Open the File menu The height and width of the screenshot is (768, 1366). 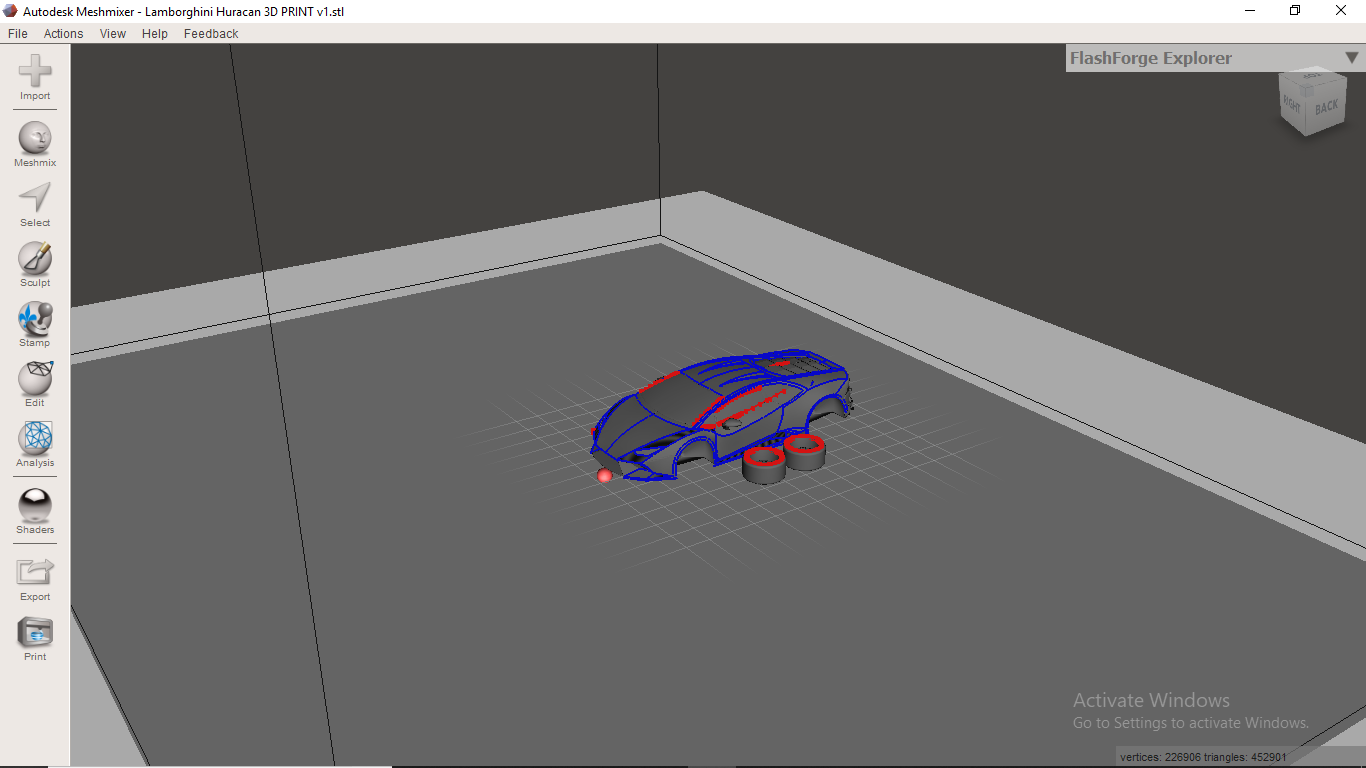[18, 34]
